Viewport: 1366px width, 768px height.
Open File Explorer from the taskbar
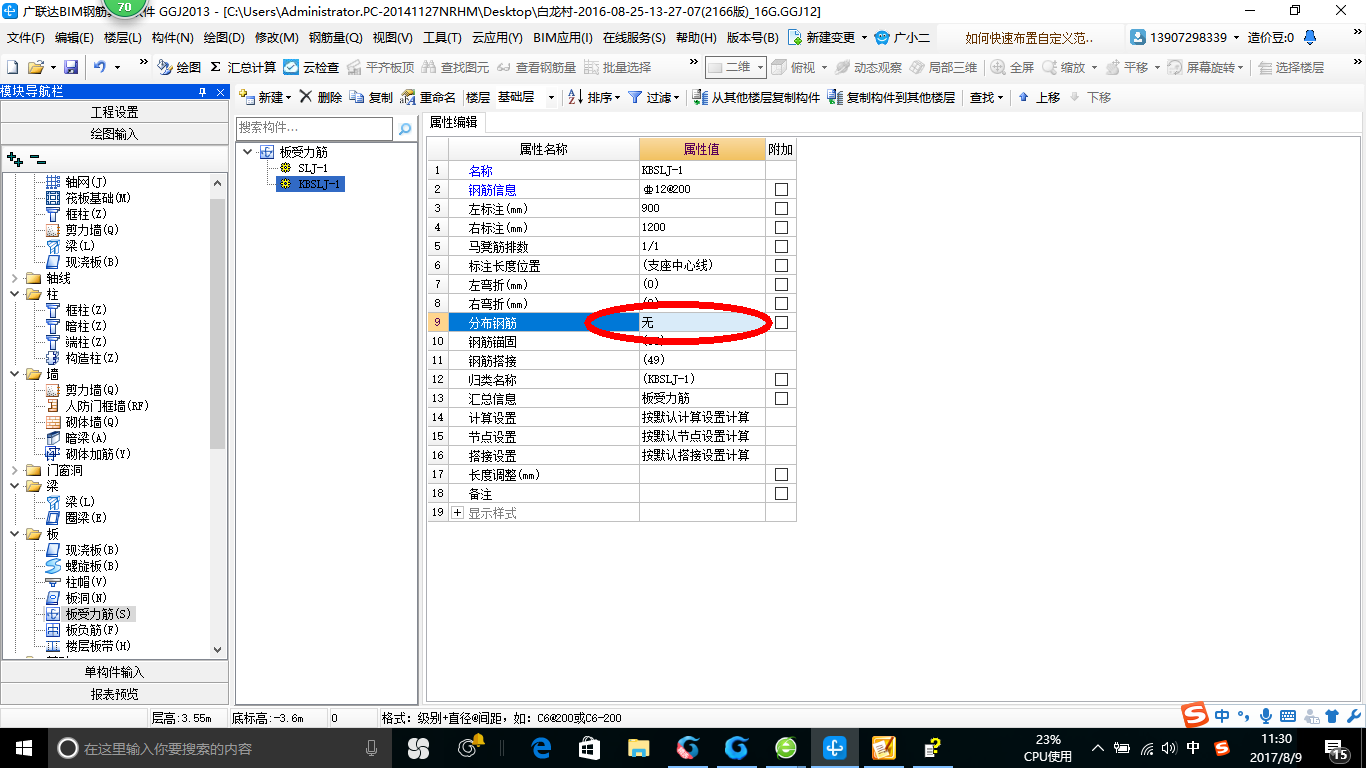click(638, 748)
